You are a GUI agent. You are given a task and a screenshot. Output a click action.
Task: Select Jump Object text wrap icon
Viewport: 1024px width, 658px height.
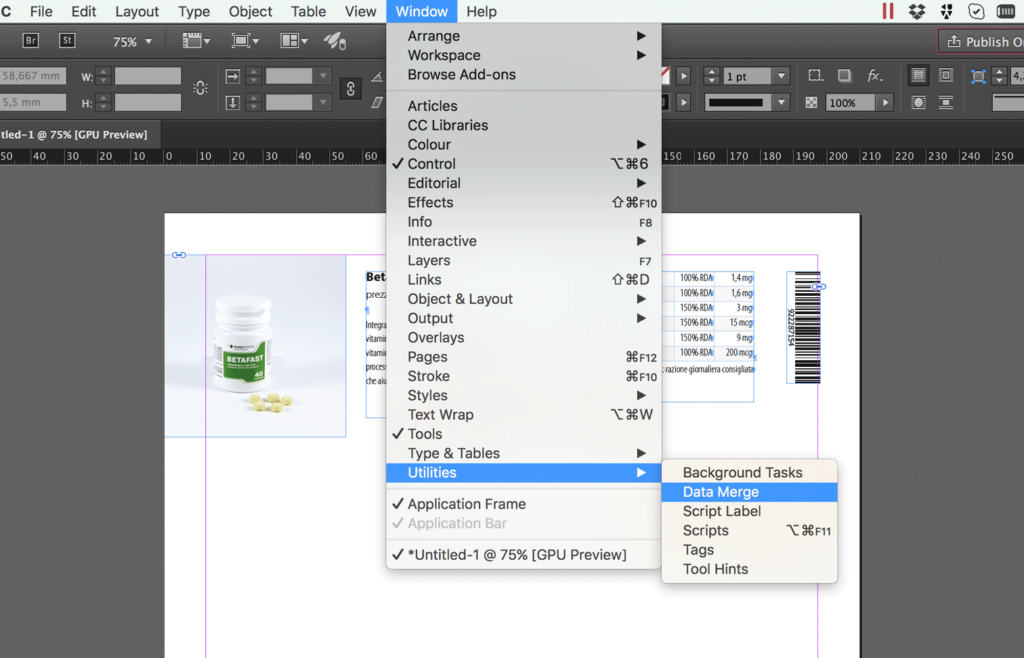point(946,102)
